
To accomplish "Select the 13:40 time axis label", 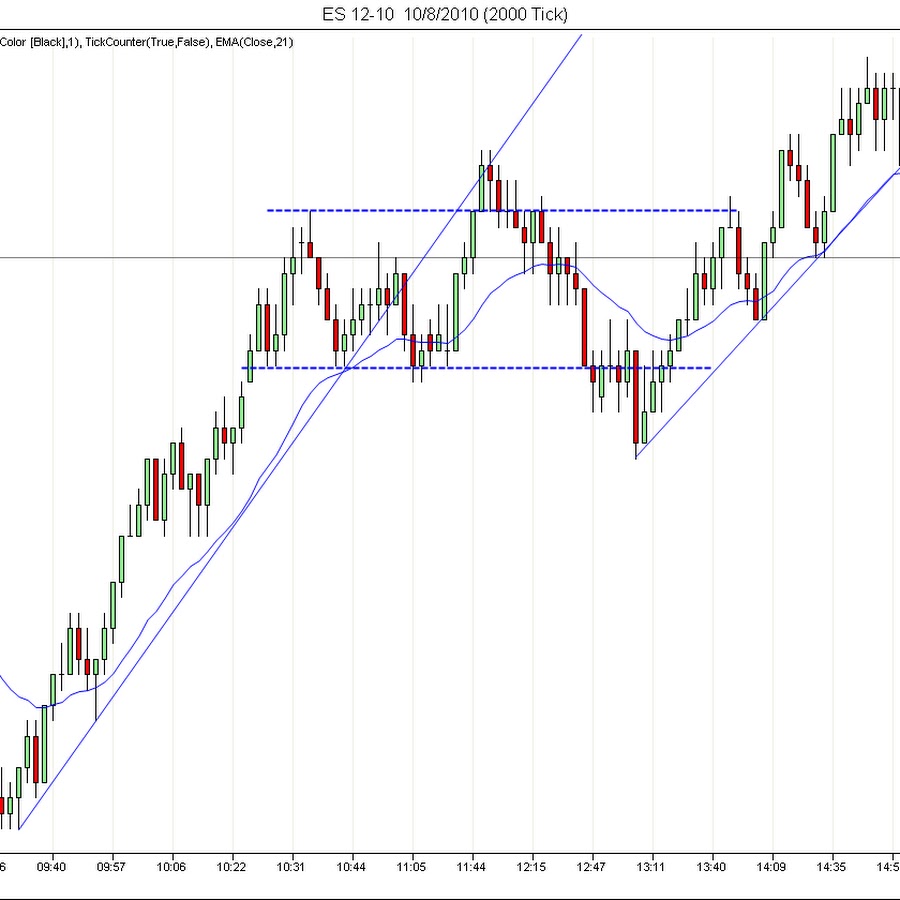I will [x=711, y=867].
